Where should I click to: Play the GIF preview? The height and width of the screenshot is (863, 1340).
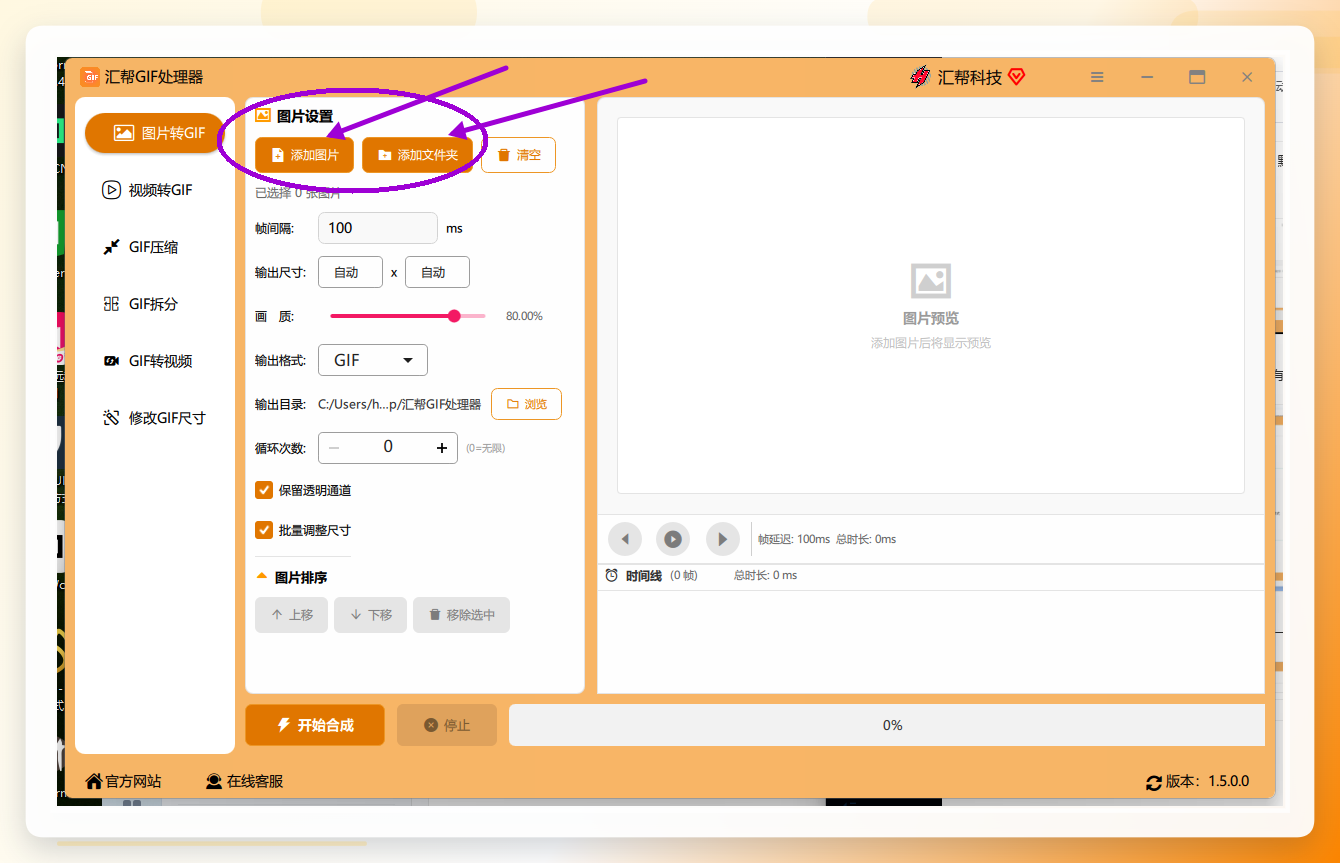click(x=673, y=539)
